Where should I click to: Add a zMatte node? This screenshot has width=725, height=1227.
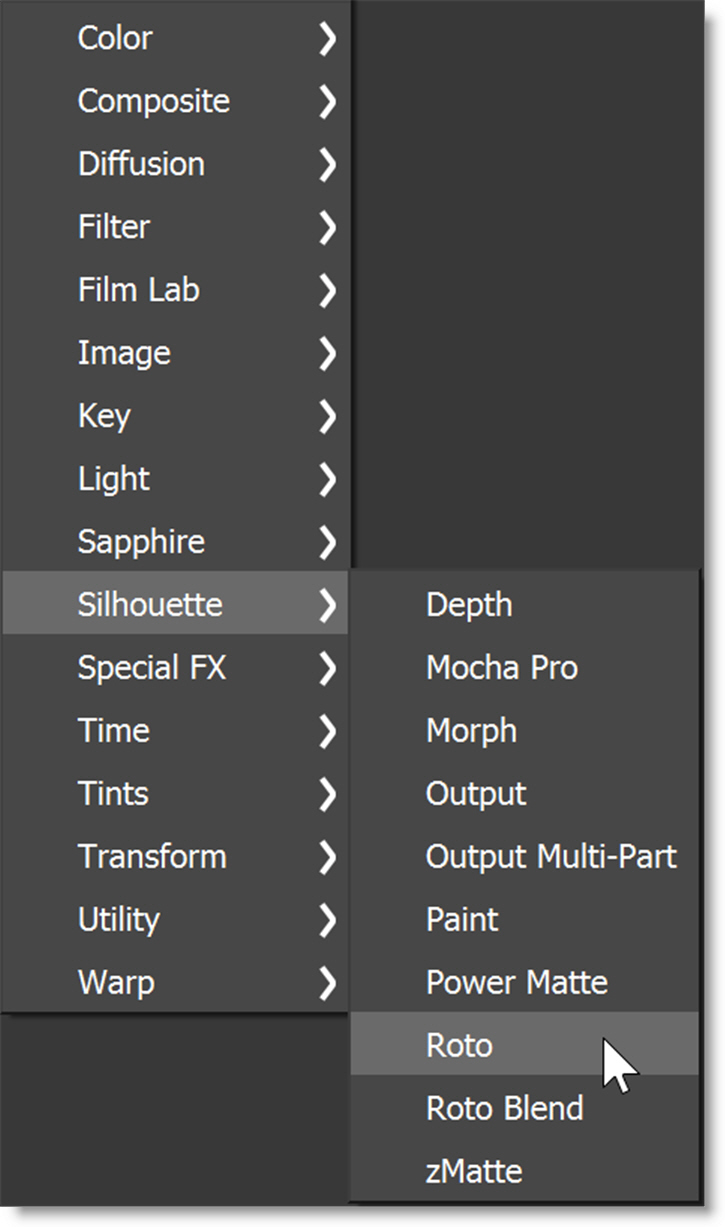pyautogui.click(x=474, y=1172)
